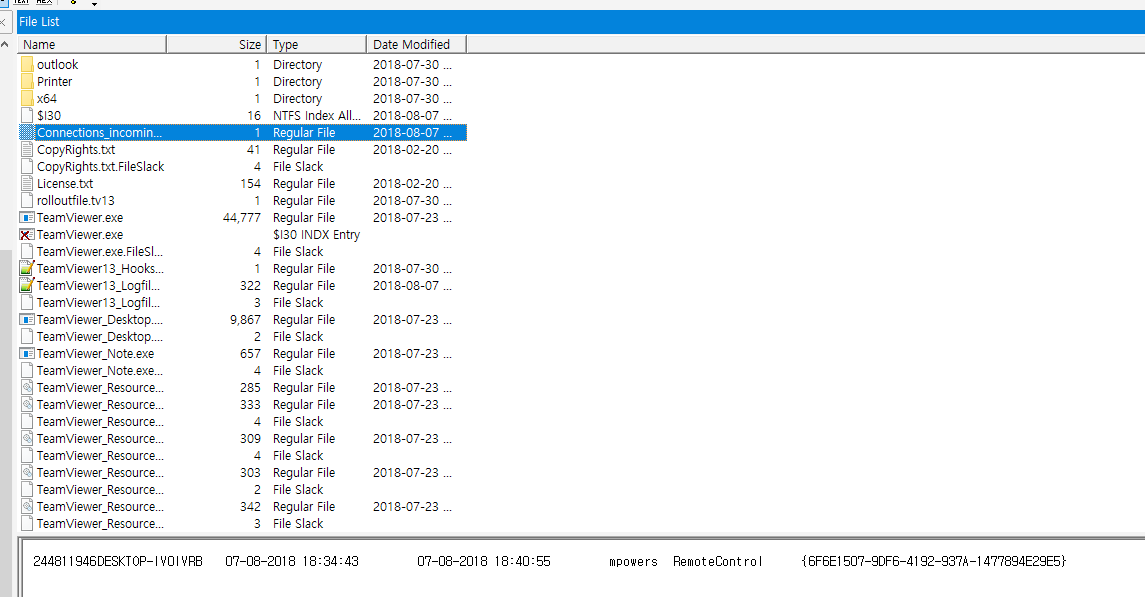The width and height of the screenshot is (1145, 597).
Task: Click the 'RemoteControl' text in the viewer
Action: point(718,561)
